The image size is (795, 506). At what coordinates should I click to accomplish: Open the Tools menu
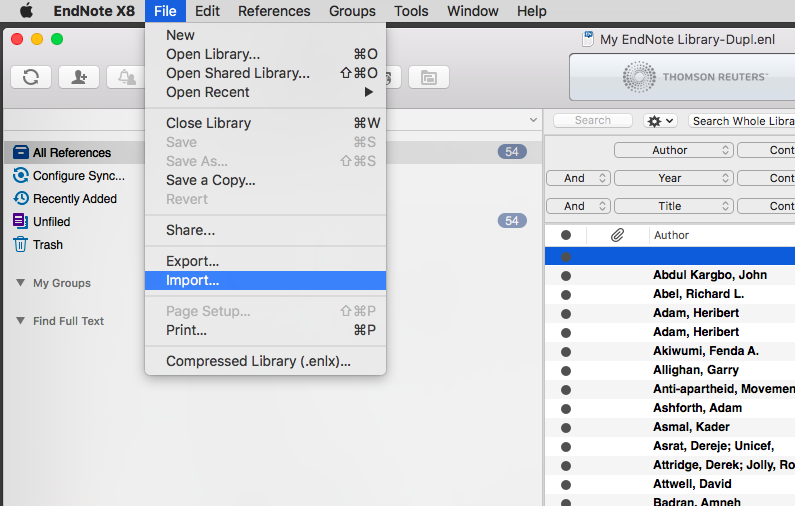point(411,11)
